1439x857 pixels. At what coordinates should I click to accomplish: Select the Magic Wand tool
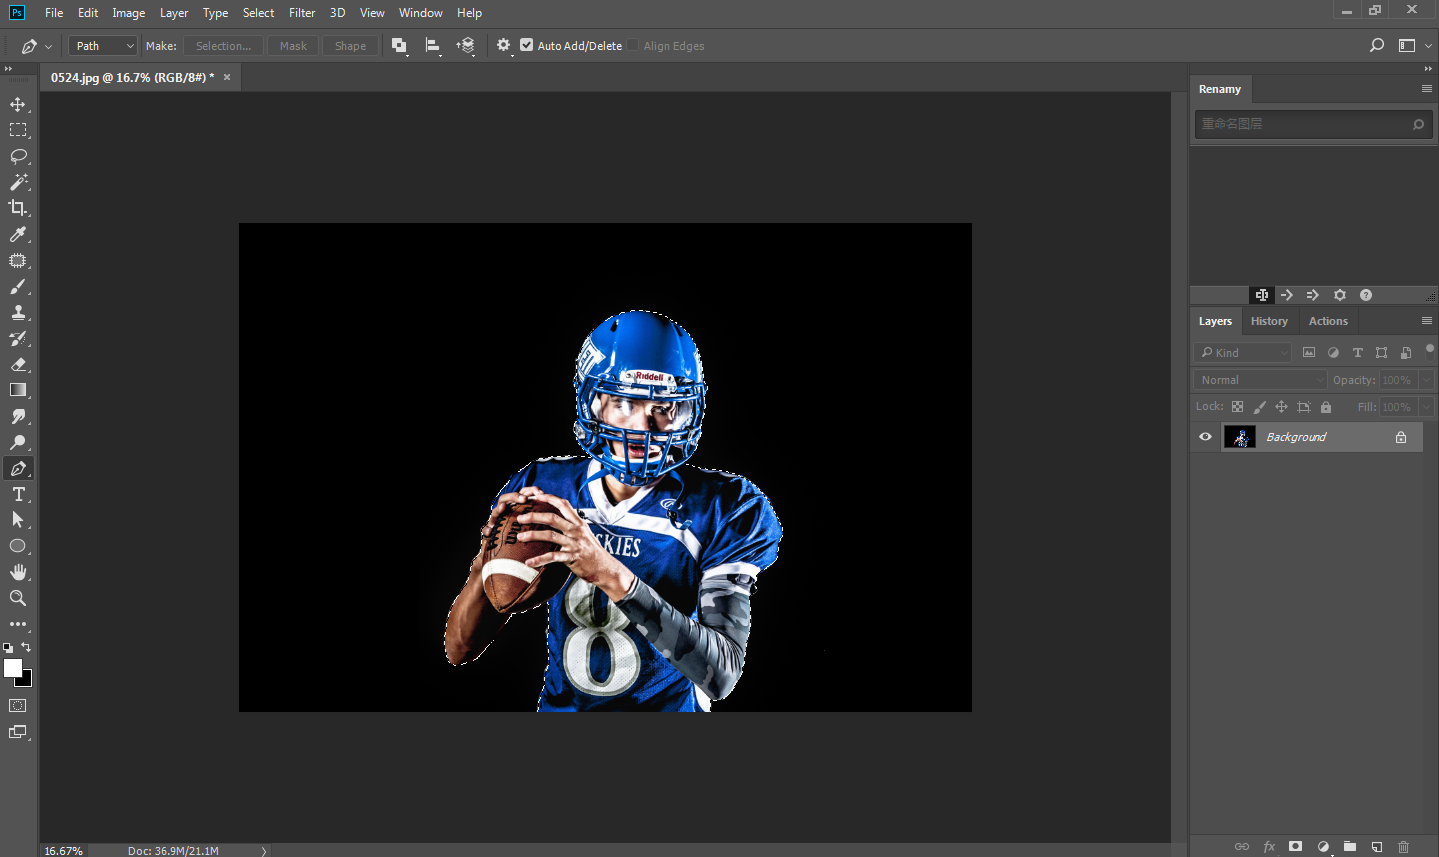[x=18, y=182]
